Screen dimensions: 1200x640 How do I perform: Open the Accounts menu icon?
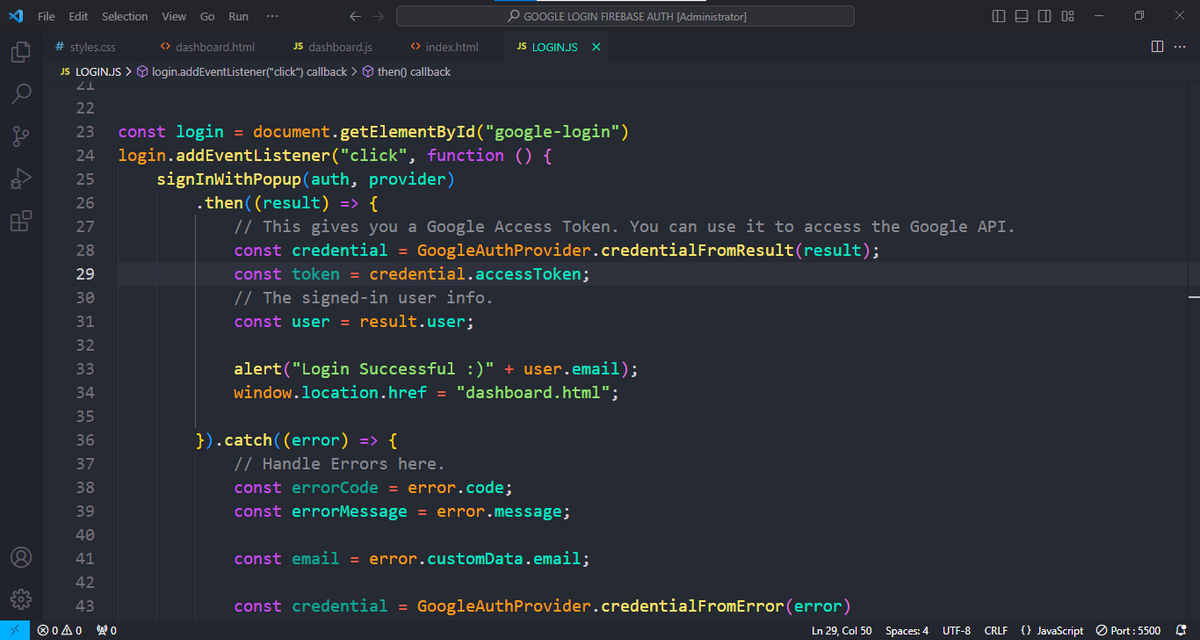tap(21, 557)
